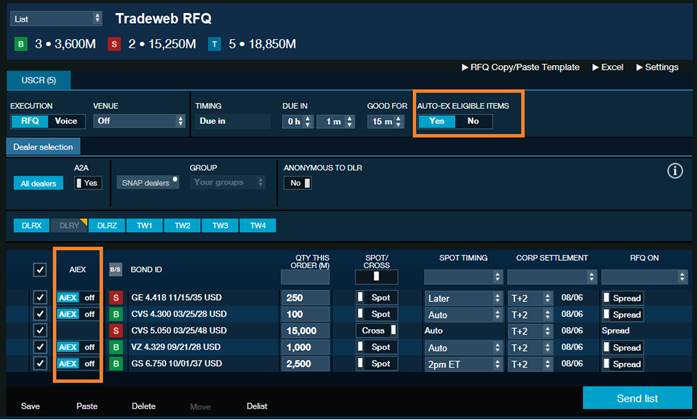Open the 2pm ET spot timing dropdown

[463, 364]
